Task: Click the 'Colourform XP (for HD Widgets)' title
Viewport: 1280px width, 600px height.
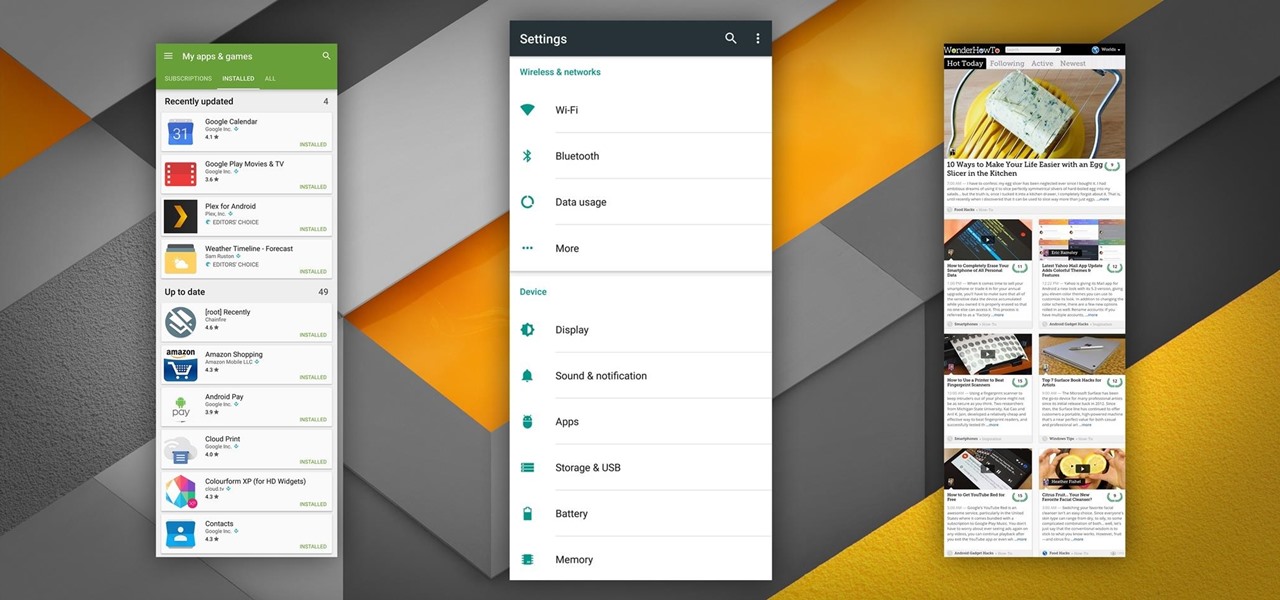Action: (x=255, y=481)
